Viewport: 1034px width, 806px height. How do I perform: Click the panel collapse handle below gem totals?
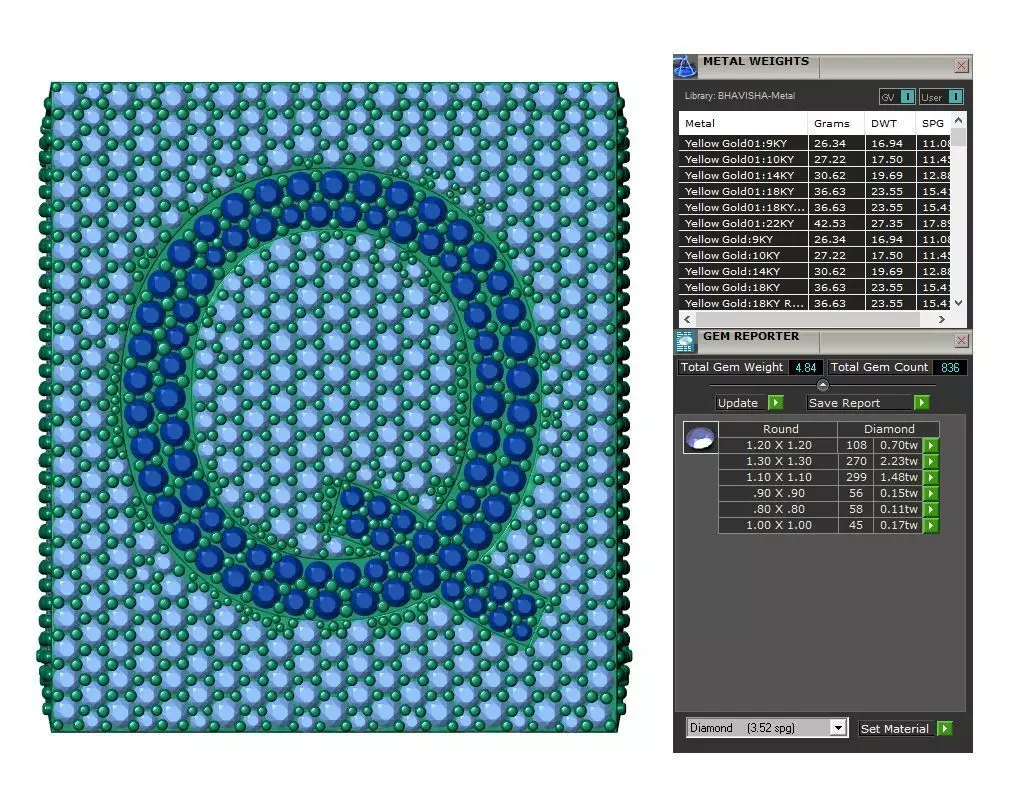pos(822,385)
